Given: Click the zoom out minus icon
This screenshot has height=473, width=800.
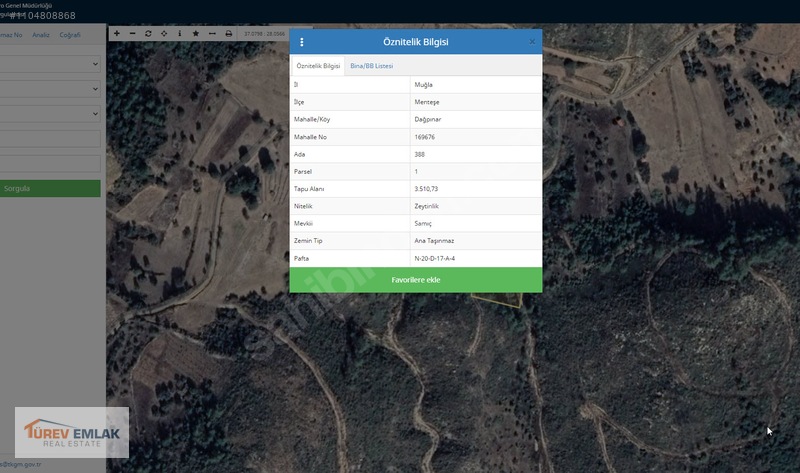Looking at the screenshot, I should [132, 33].
